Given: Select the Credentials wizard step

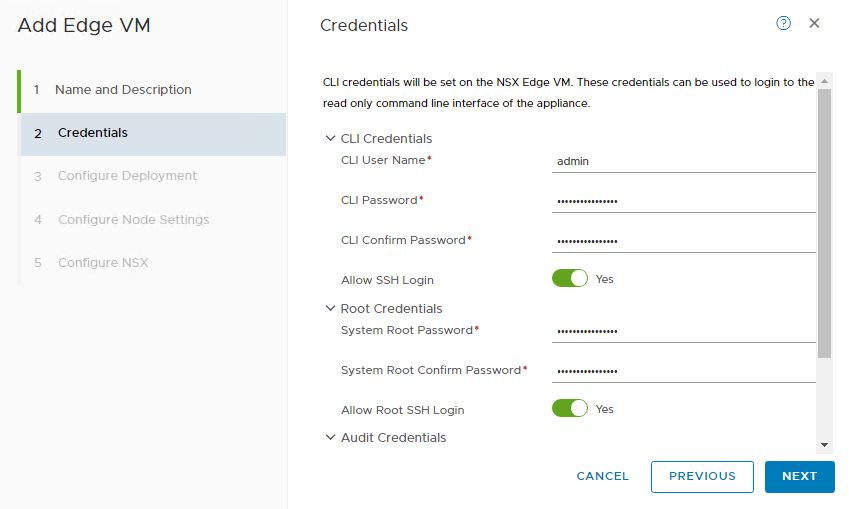Looking at the screenshot, I should pyautogui.click(x=93, y=133).
